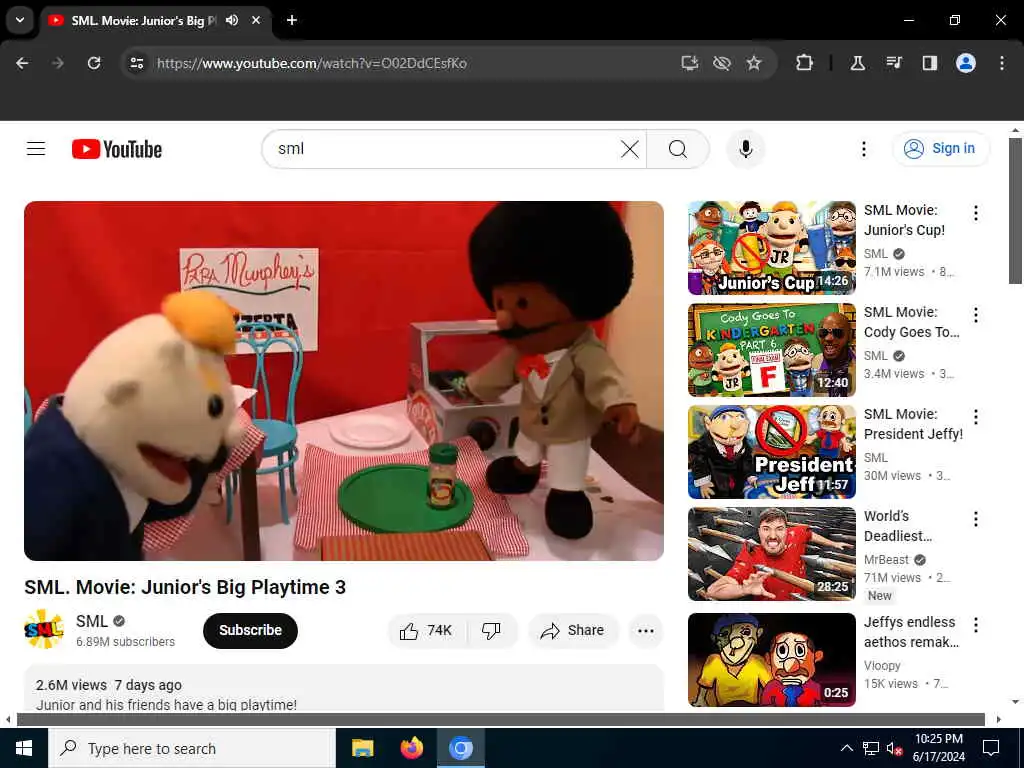Open options menu for Cody Goes To video
The height and width of the screenshot is (768, 1024).
click(976, 315)
